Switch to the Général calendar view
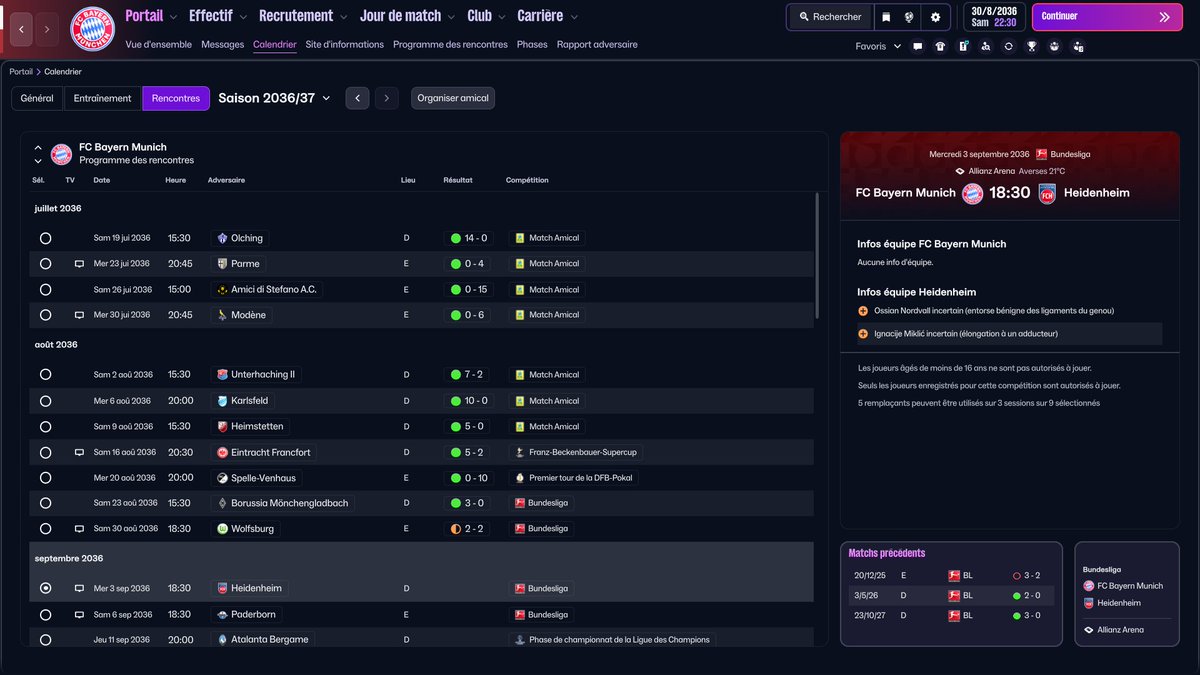 tap(37, 98)
